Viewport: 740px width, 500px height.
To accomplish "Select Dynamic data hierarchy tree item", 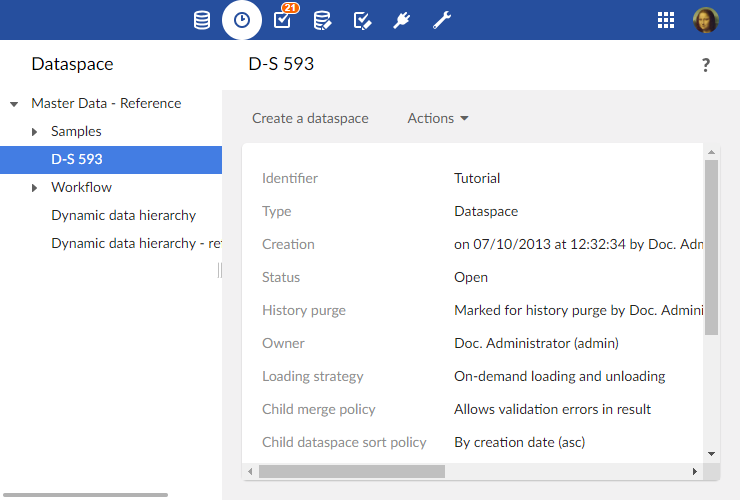I will tap(123, 215).
